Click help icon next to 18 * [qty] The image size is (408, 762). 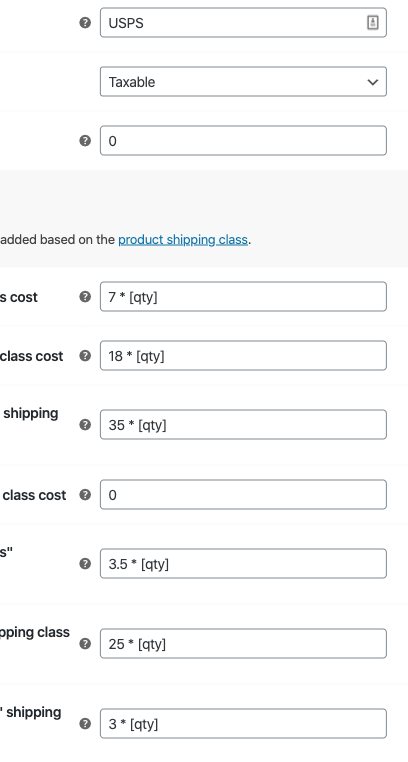tap(85, 356)
